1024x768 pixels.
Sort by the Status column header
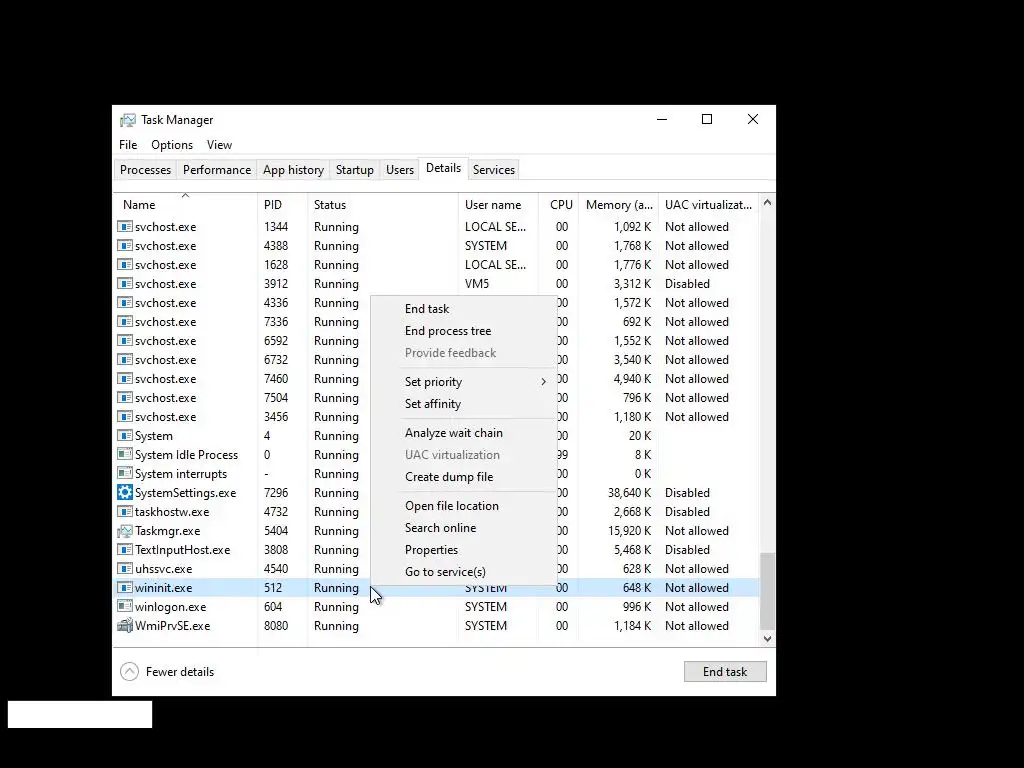pyautogui.click(x=383, y=204)
